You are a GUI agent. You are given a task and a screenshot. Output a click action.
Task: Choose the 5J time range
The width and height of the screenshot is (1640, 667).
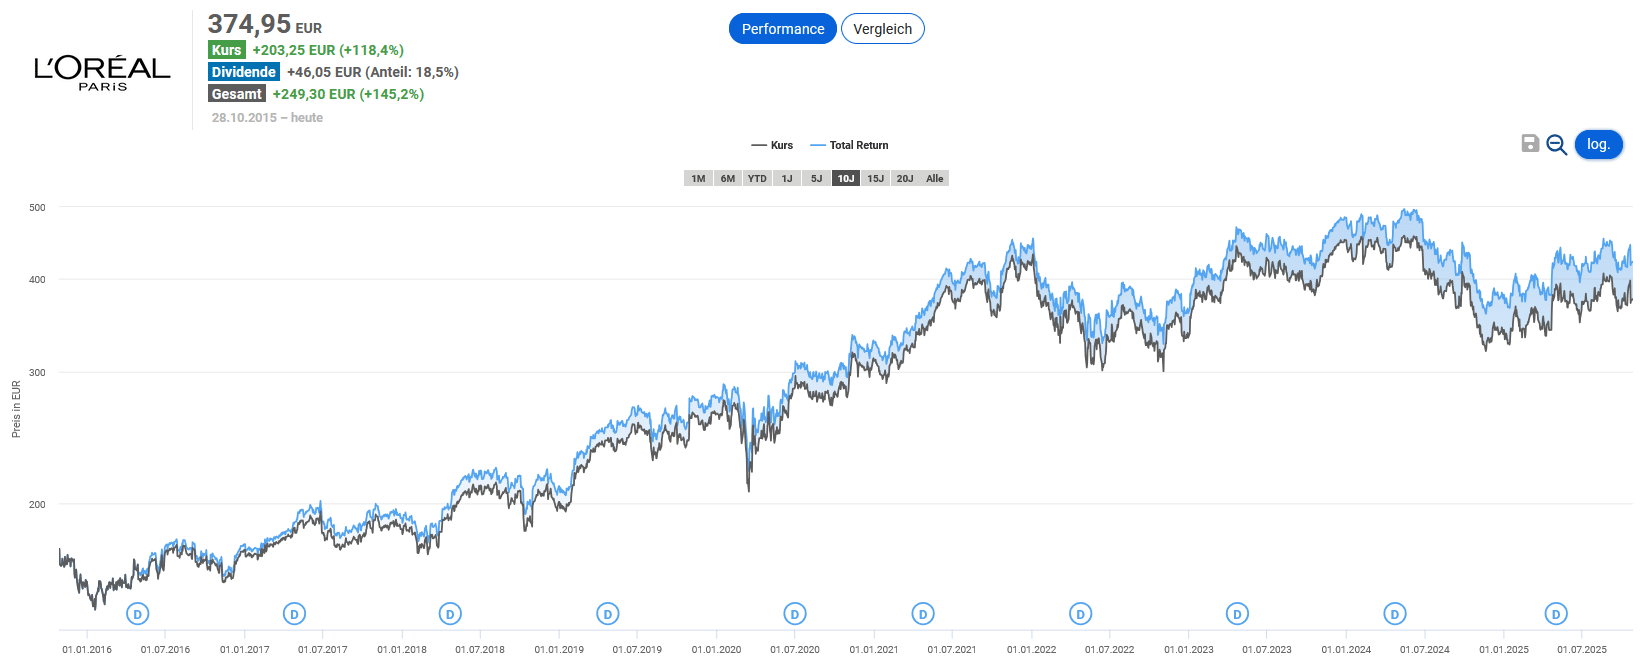[x=816, y=179]
